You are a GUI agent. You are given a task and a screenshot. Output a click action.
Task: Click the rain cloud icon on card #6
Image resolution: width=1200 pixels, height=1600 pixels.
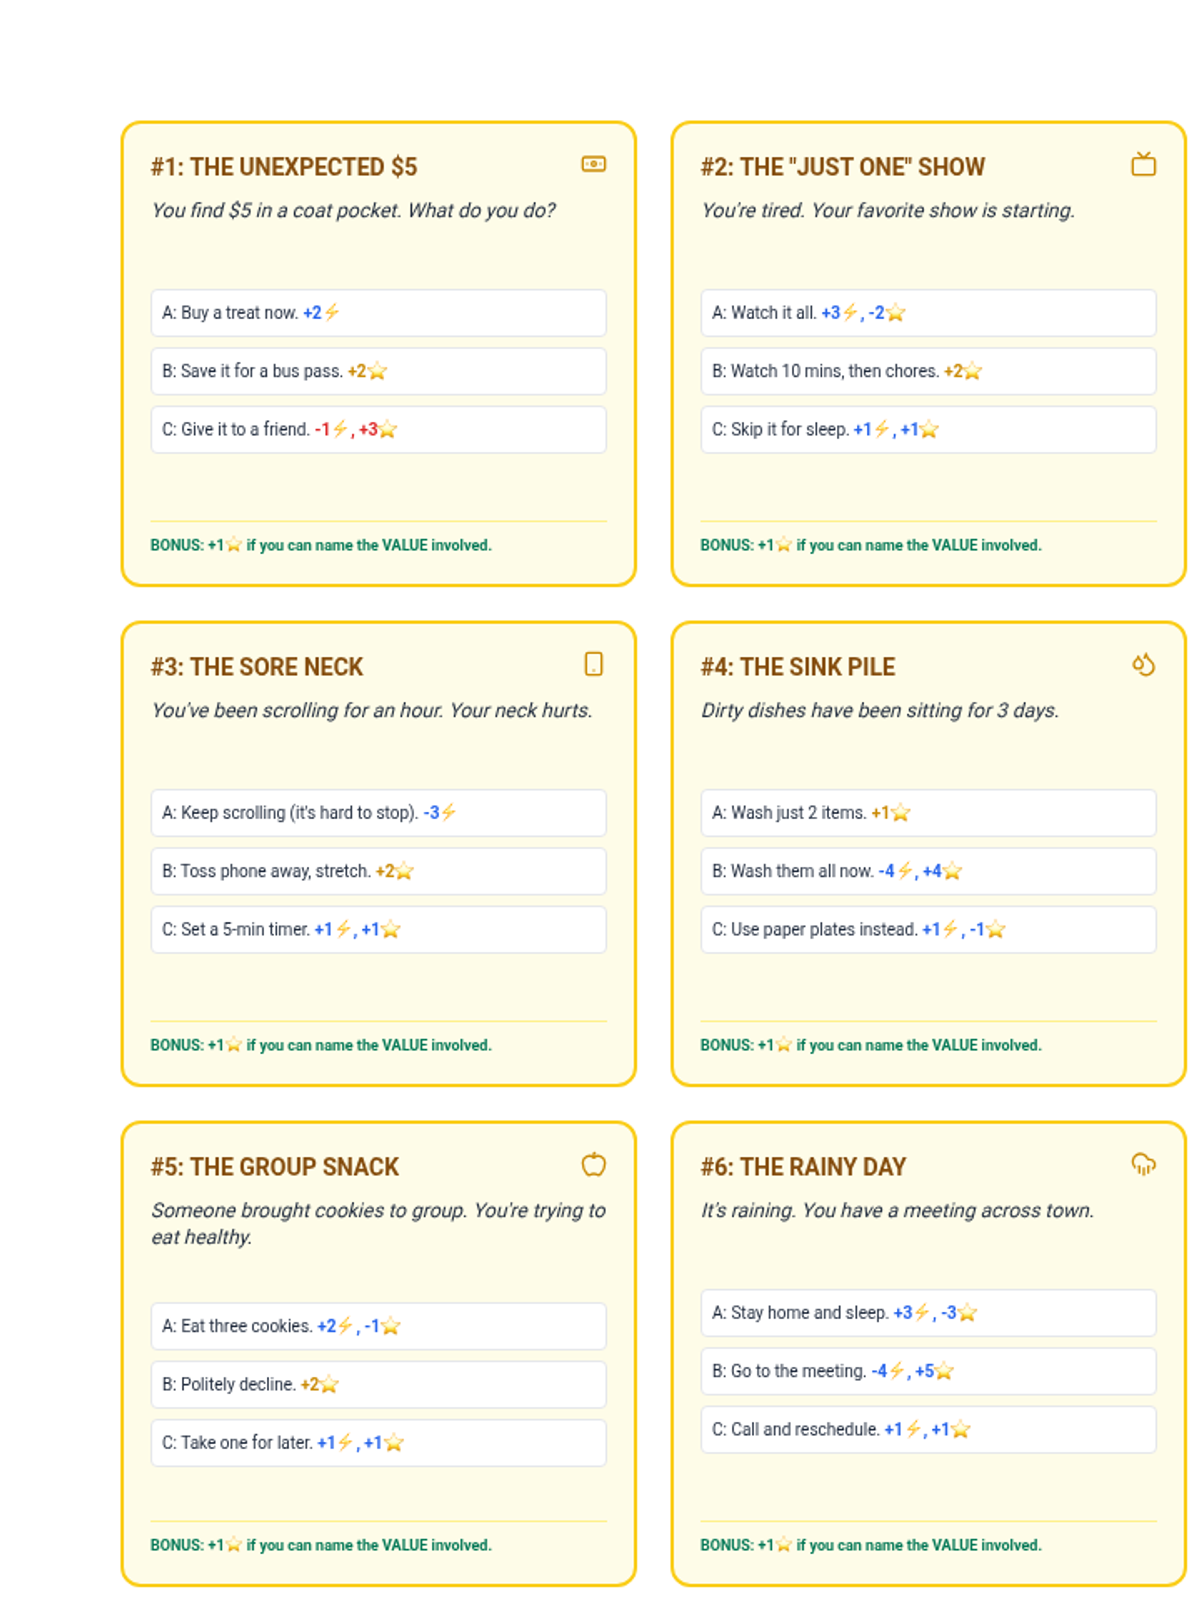click(1143, 1164)
